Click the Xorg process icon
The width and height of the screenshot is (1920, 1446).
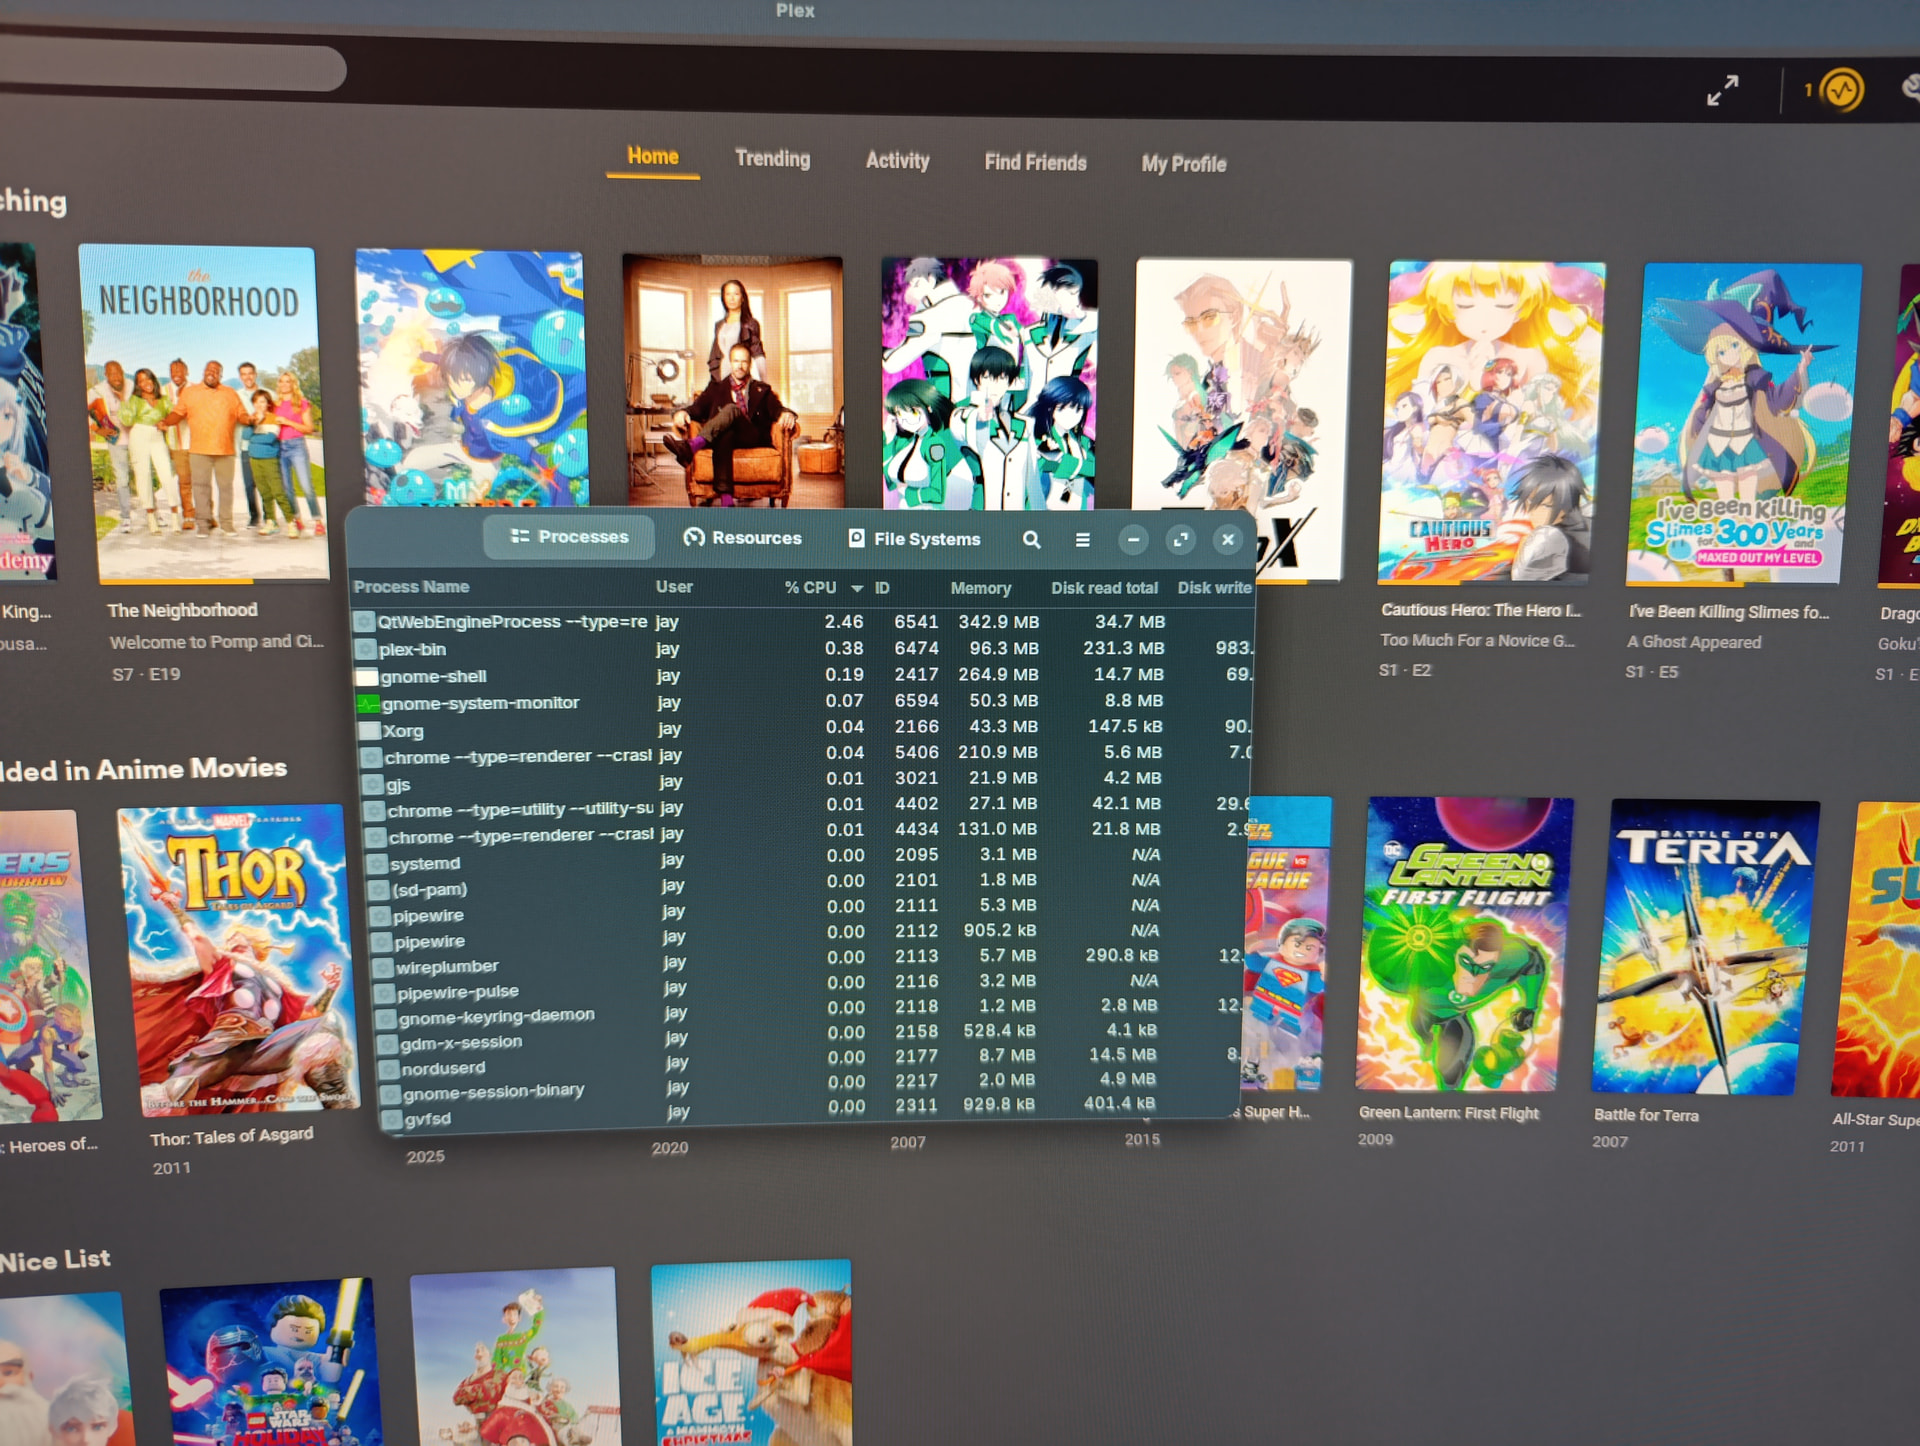(369, 731)
